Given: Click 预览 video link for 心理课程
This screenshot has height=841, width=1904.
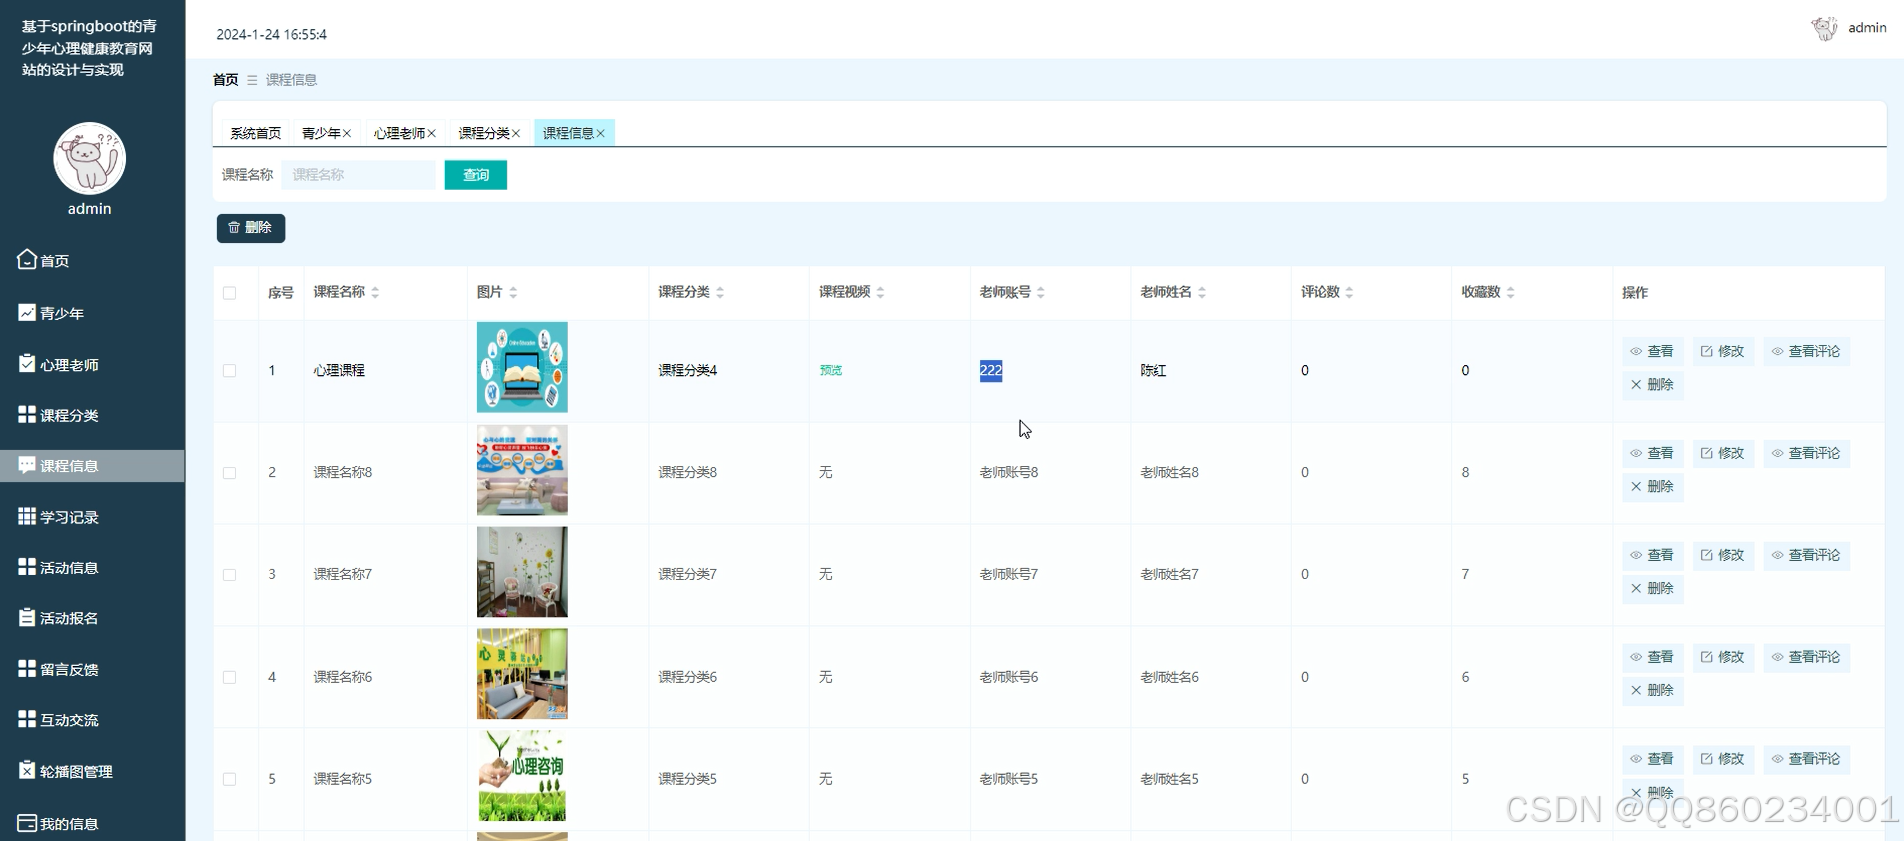Looking at the screenshot, I should tap(831, 370).
